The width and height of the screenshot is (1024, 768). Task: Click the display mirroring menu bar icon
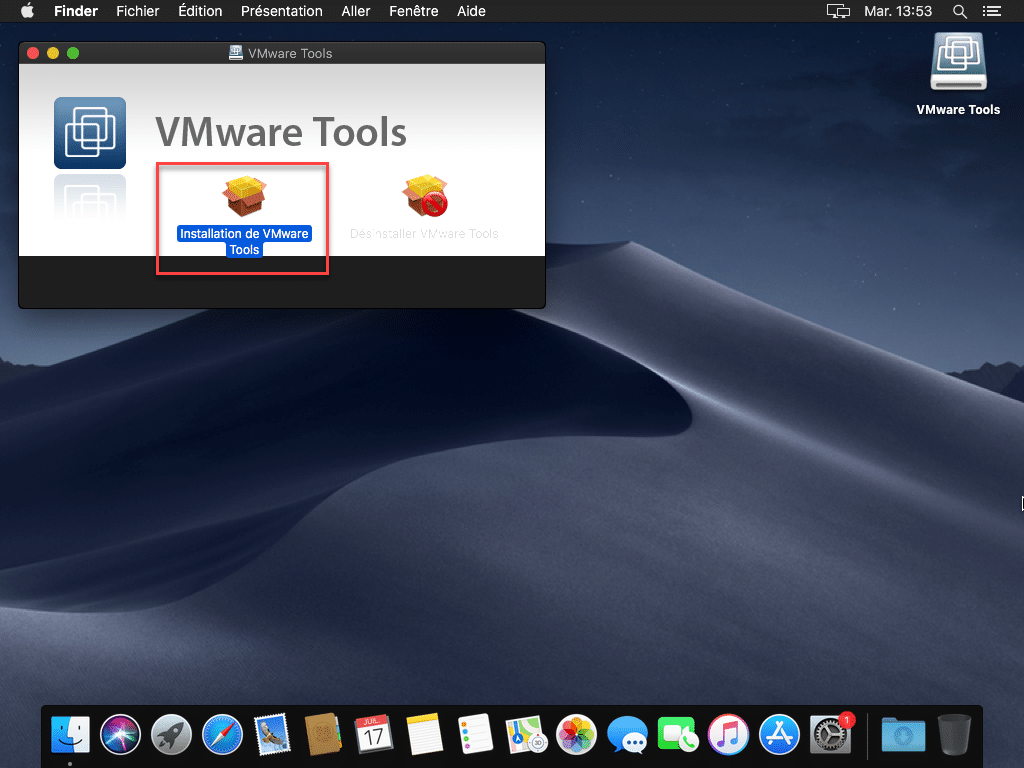pos(839,11)
